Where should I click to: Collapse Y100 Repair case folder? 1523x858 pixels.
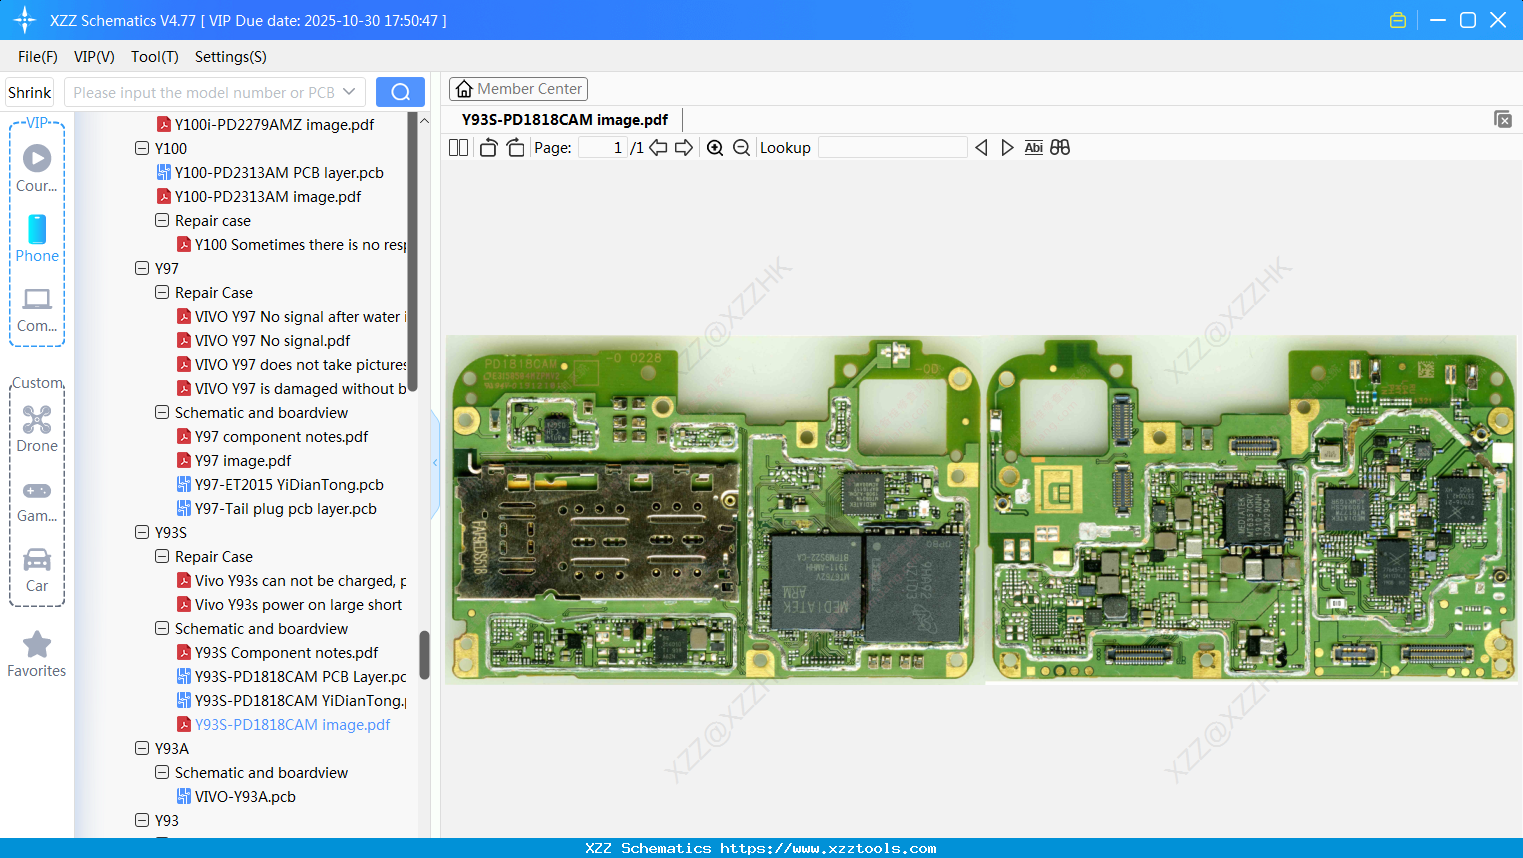click(162, 221)
